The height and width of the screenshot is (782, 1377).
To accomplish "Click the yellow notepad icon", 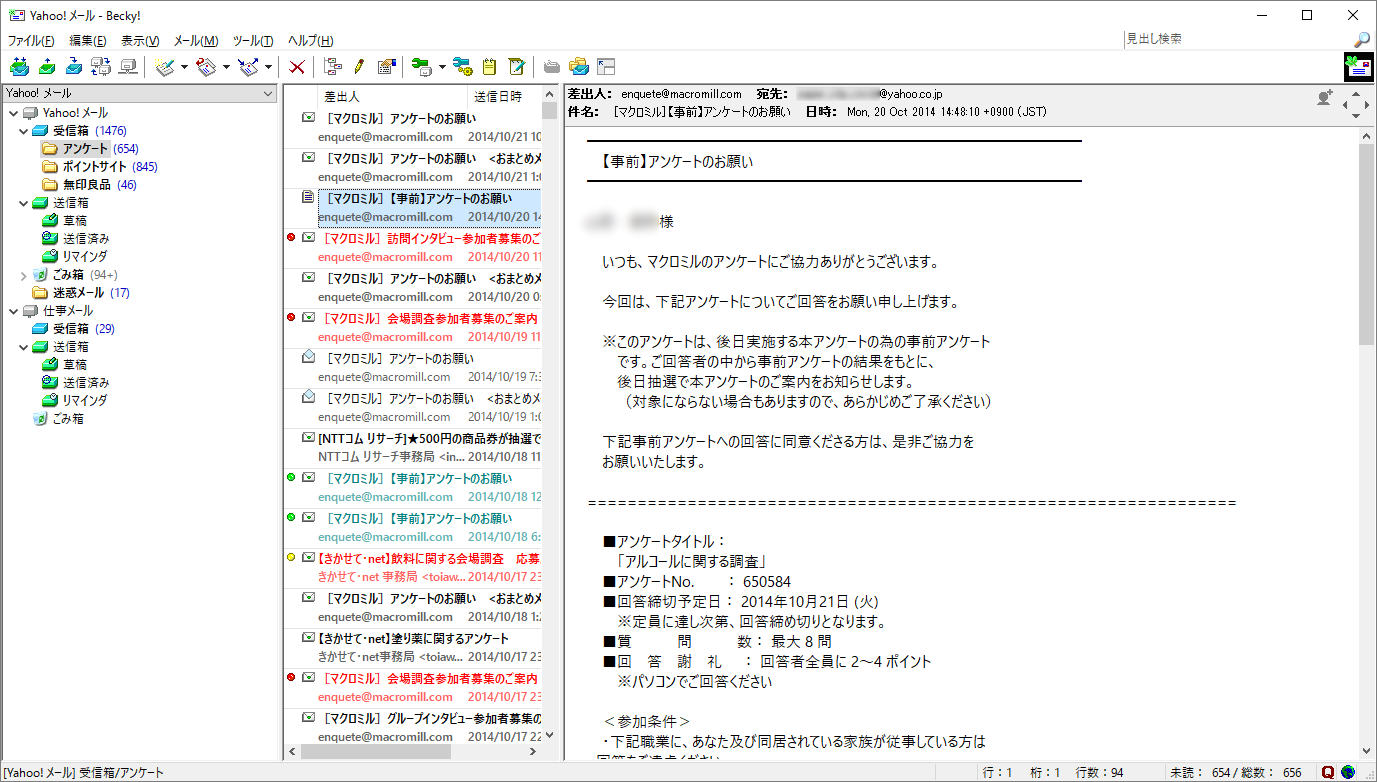I will 489,67.
